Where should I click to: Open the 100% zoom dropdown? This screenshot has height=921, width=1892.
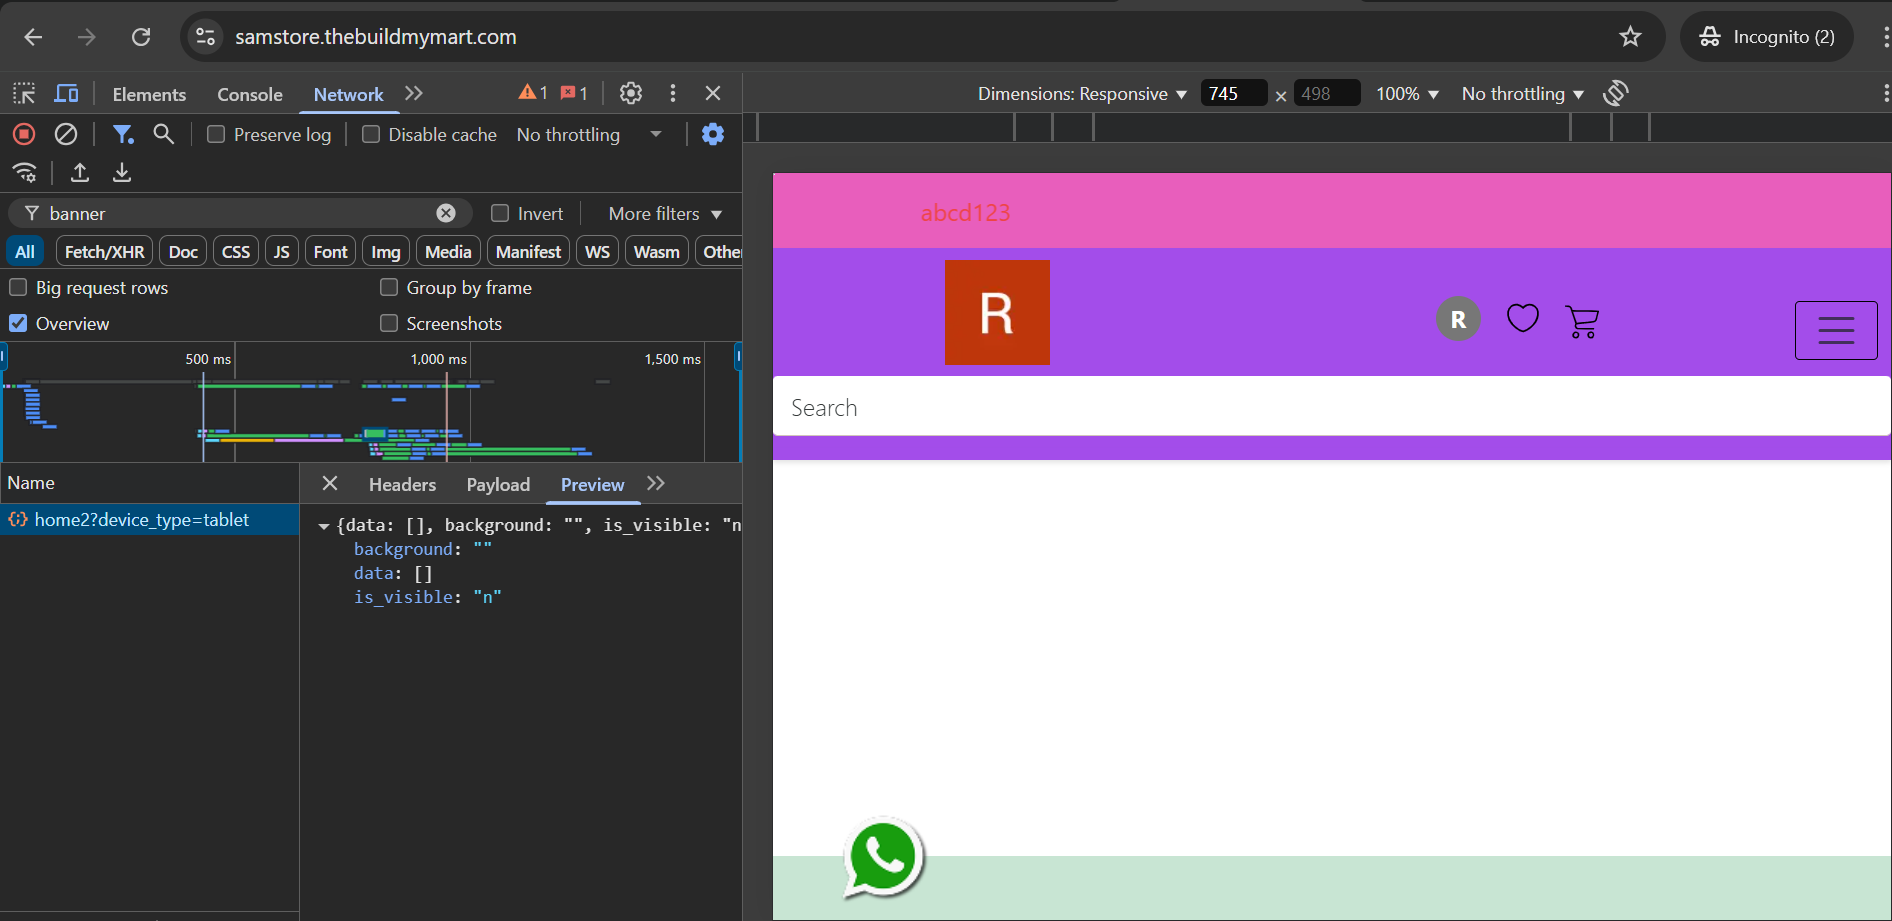(1407, 93)
